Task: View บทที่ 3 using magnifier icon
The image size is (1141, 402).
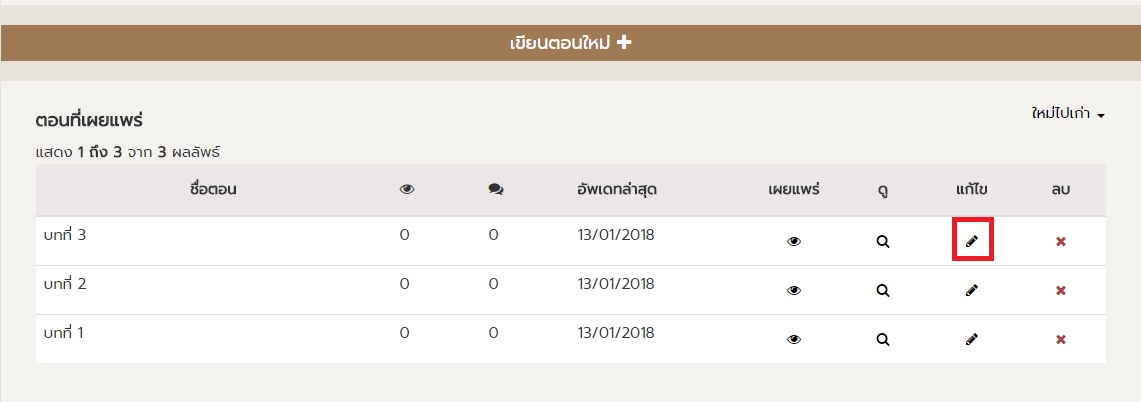Action: click(x=883, y=241)
